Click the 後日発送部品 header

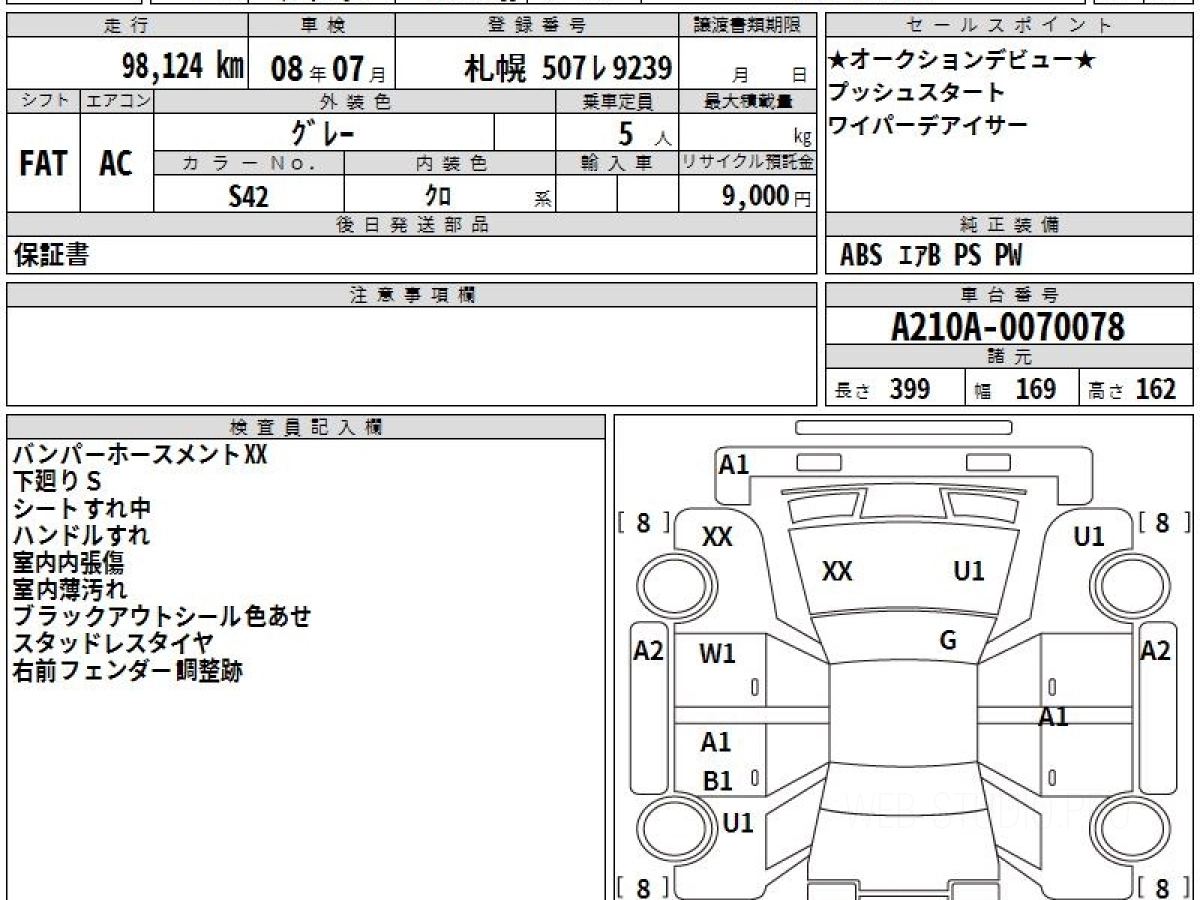411,225
